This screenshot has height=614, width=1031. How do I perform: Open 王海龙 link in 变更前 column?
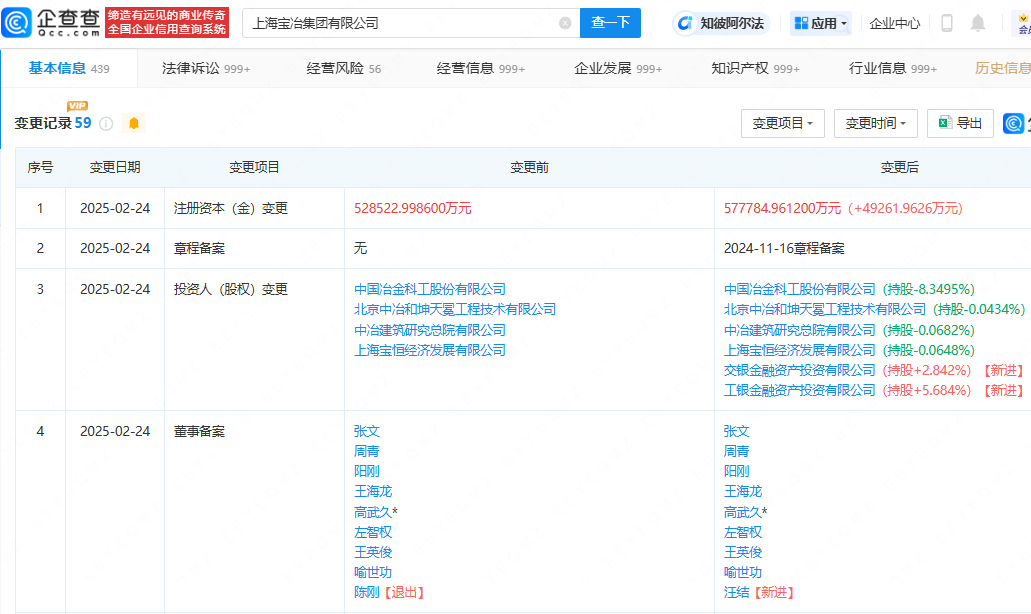click(x=373, y=492)
